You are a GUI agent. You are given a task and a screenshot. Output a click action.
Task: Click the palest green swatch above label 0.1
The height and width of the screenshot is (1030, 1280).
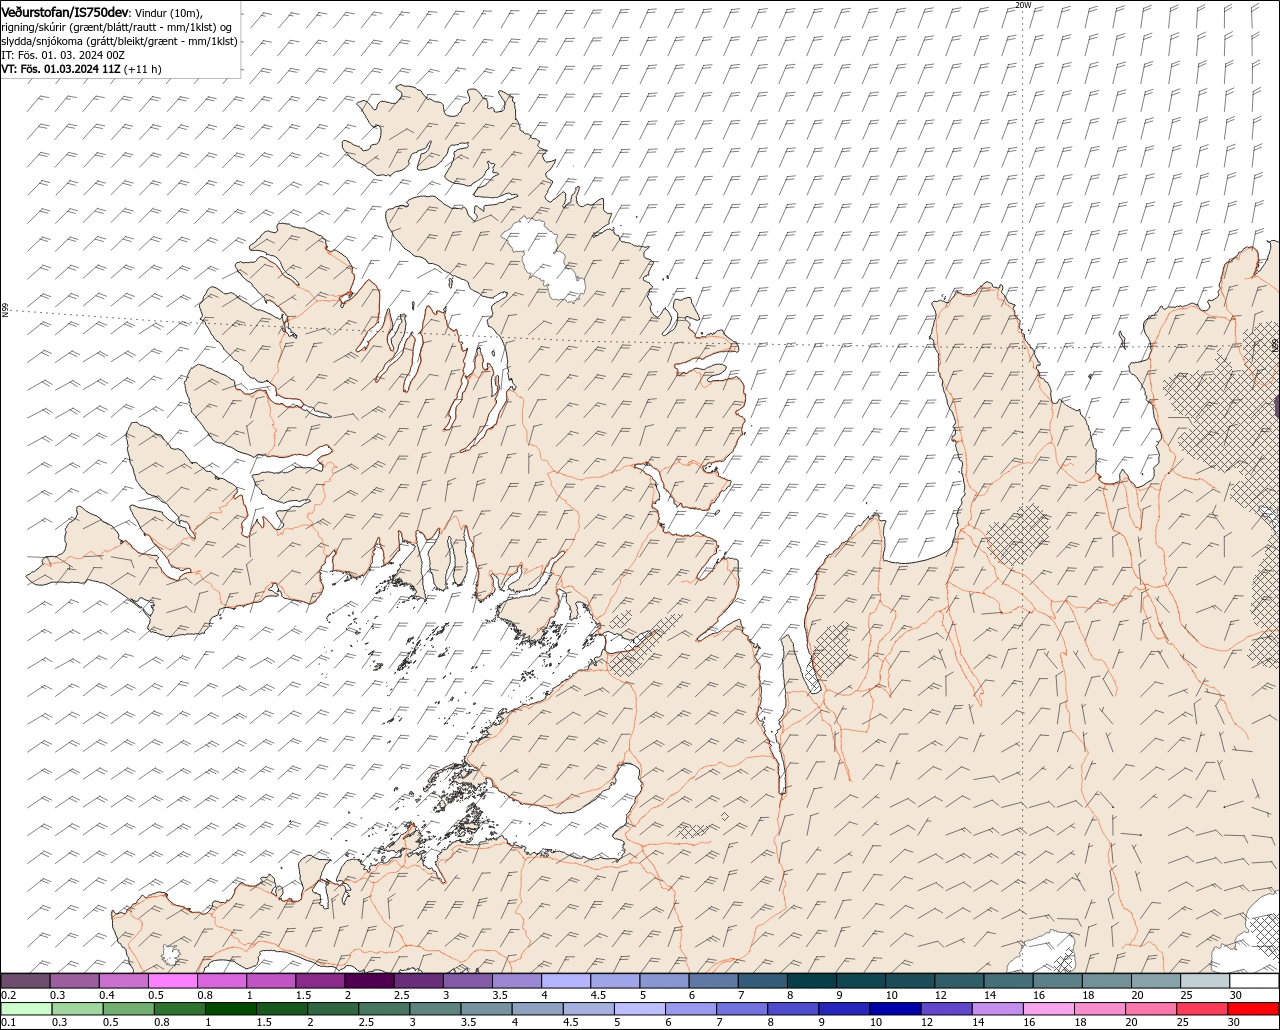coord(25,1008)
